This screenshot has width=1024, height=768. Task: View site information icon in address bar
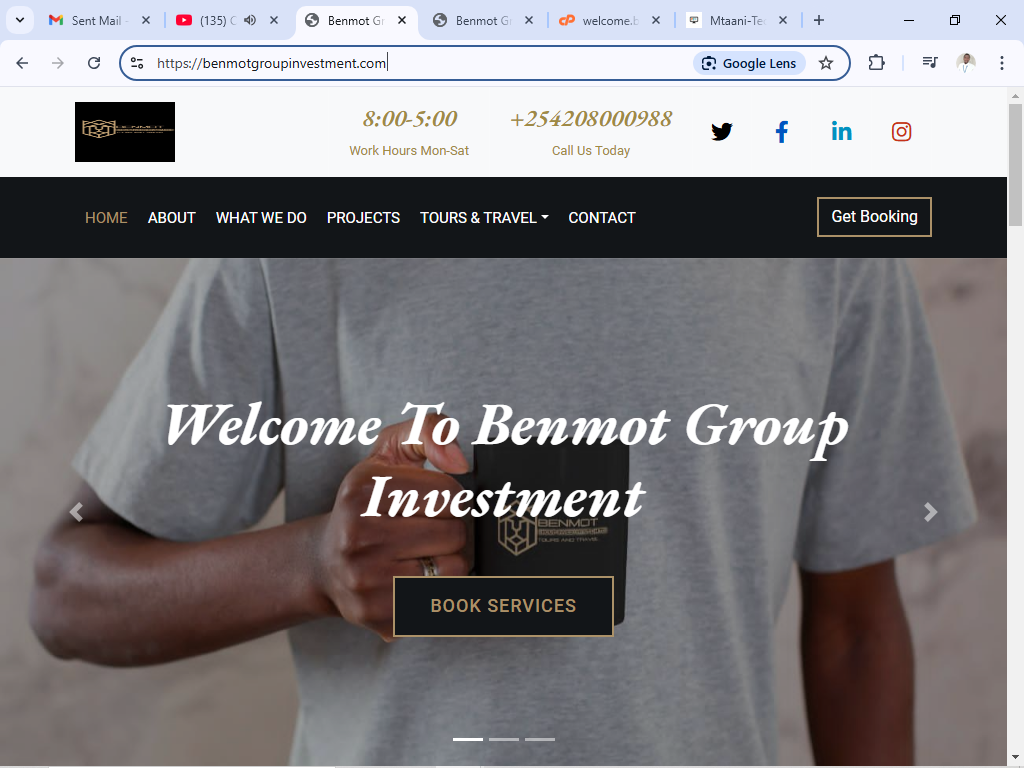[x=137, y=63]
